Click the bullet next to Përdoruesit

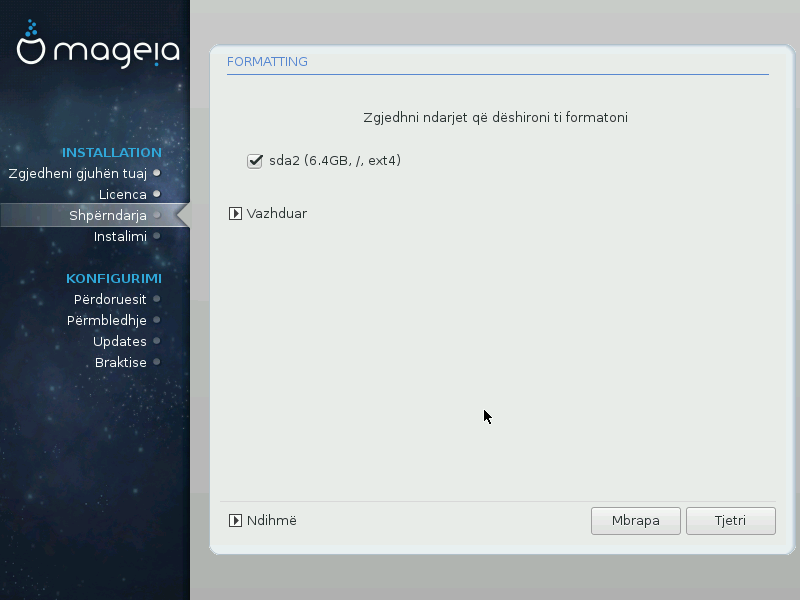pos(157,299)
